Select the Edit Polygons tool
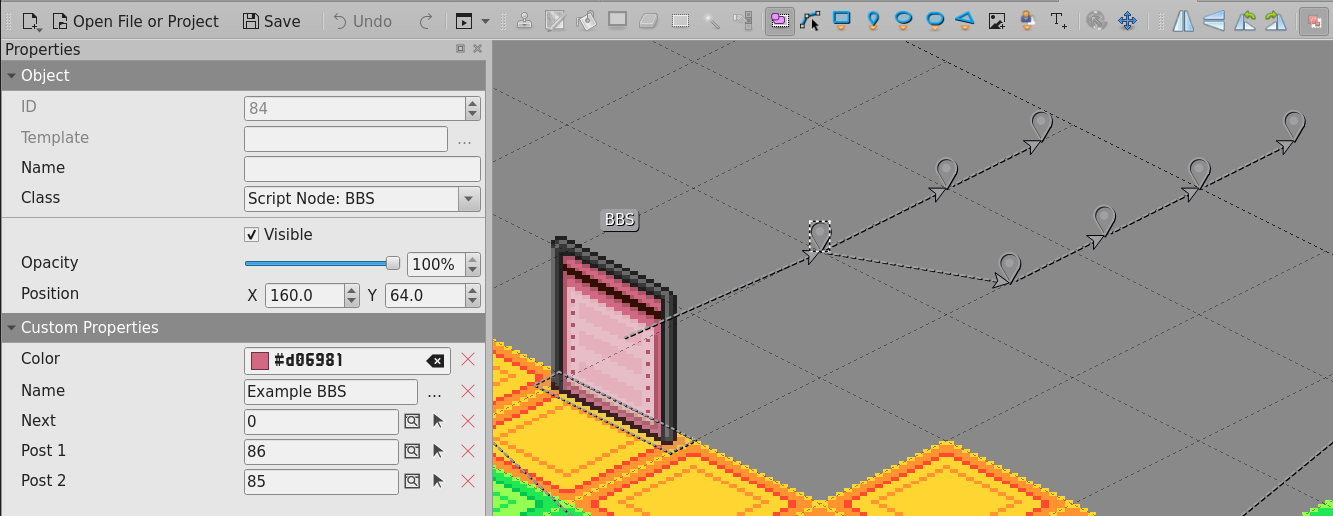 (810, 21)
